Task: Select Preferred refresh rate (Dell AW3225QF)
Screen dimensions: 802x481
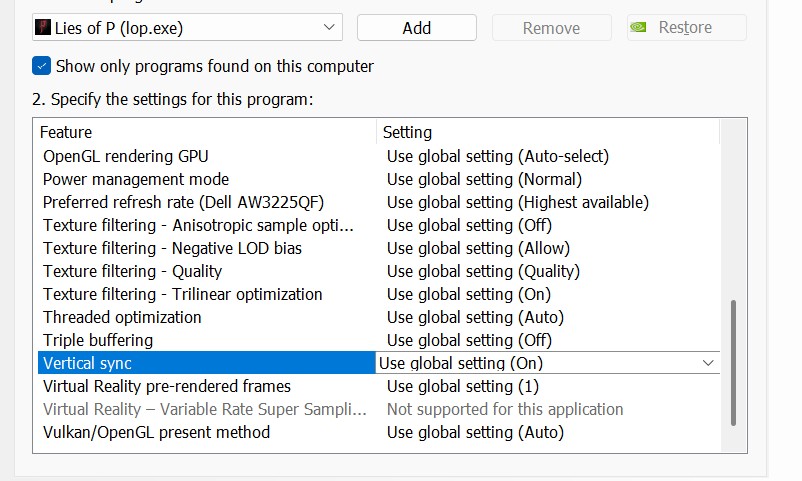Action: tap(183, 202)
